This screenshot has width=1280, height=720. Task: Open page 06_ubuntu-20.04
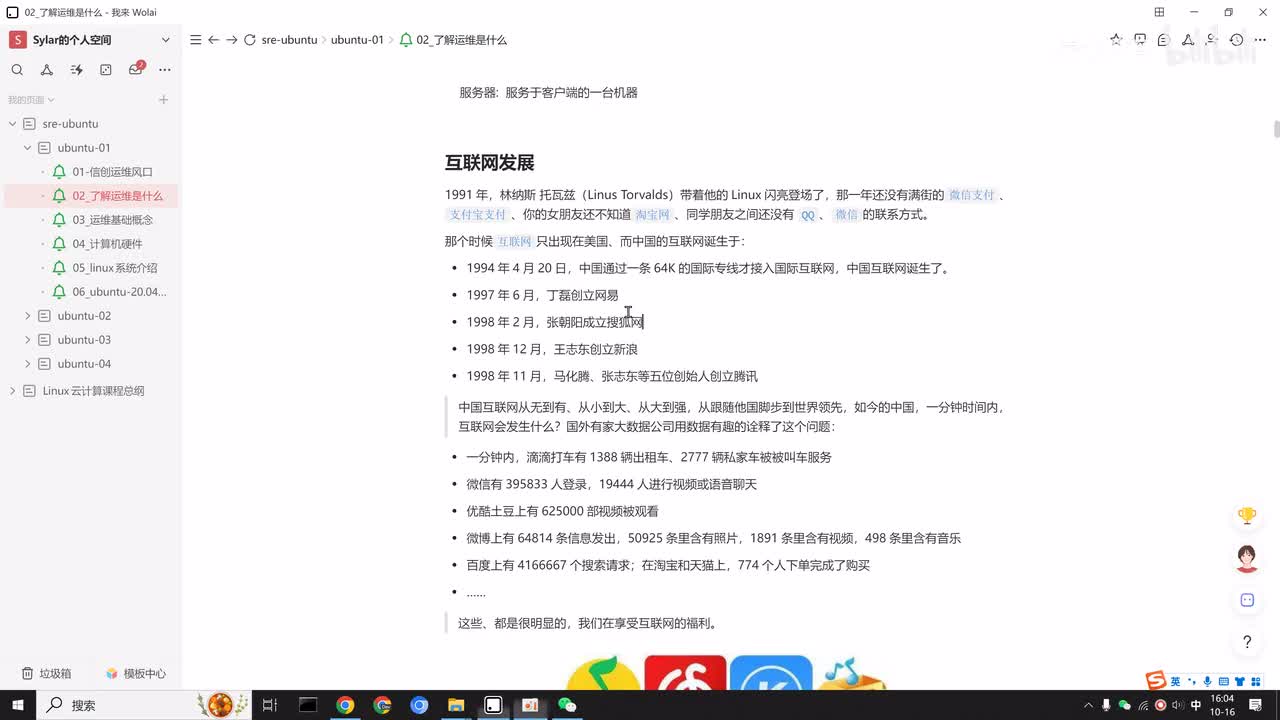(119, 292)
